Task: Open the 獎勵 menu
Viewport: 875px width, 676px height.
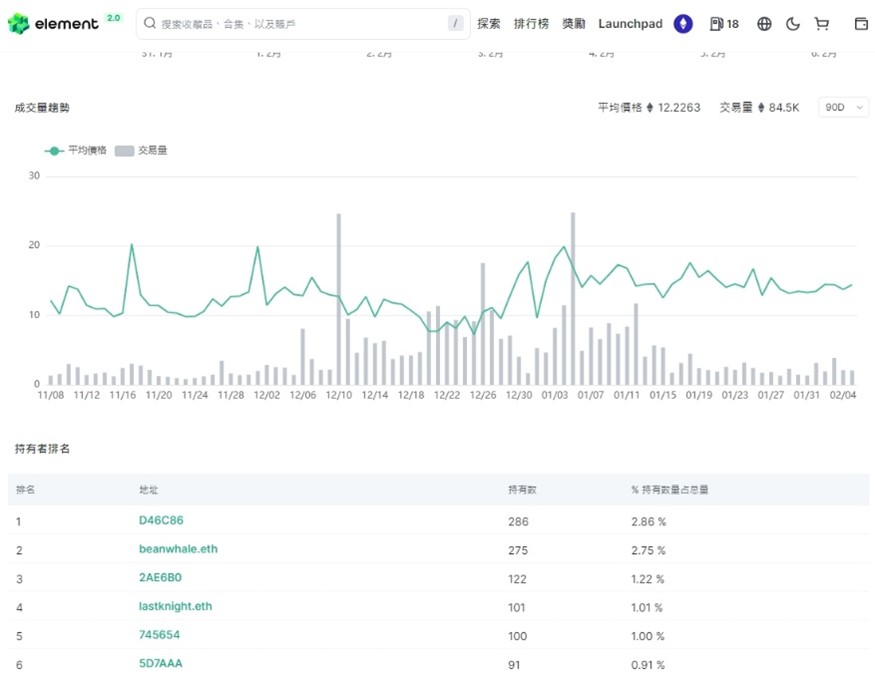Action: pyautogui.click(x=574, y=24)
